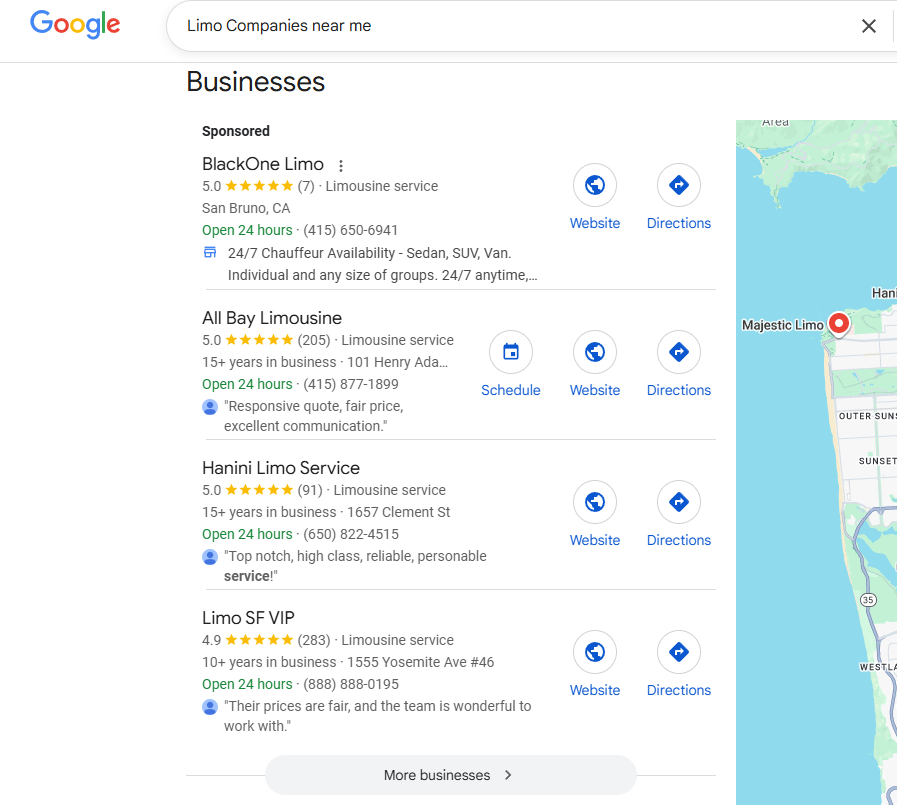Get directions to All Bay Limousine
The height and width of the screenshot is (805, 897).
click(679, 352)
